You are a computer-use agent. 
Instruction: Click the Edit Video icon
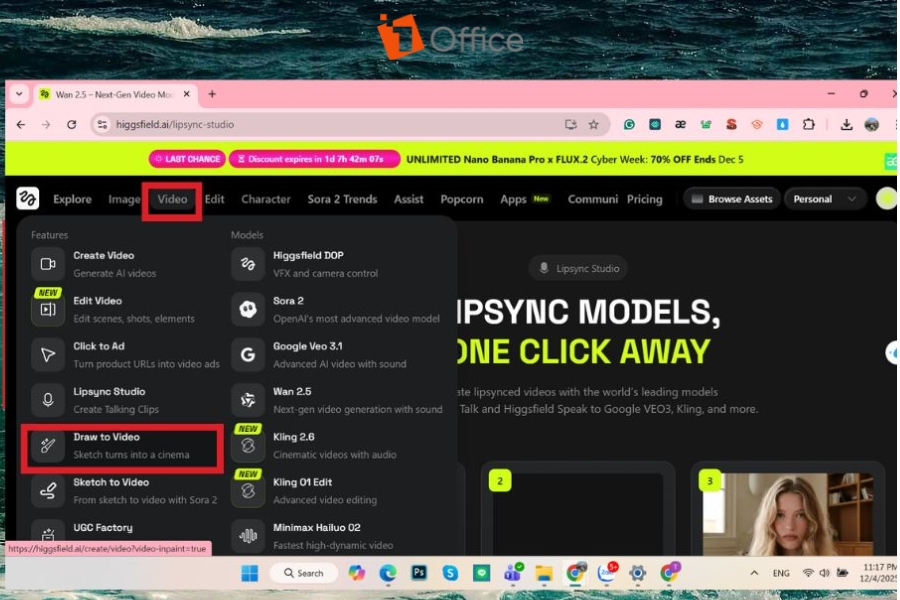[48, 309]
